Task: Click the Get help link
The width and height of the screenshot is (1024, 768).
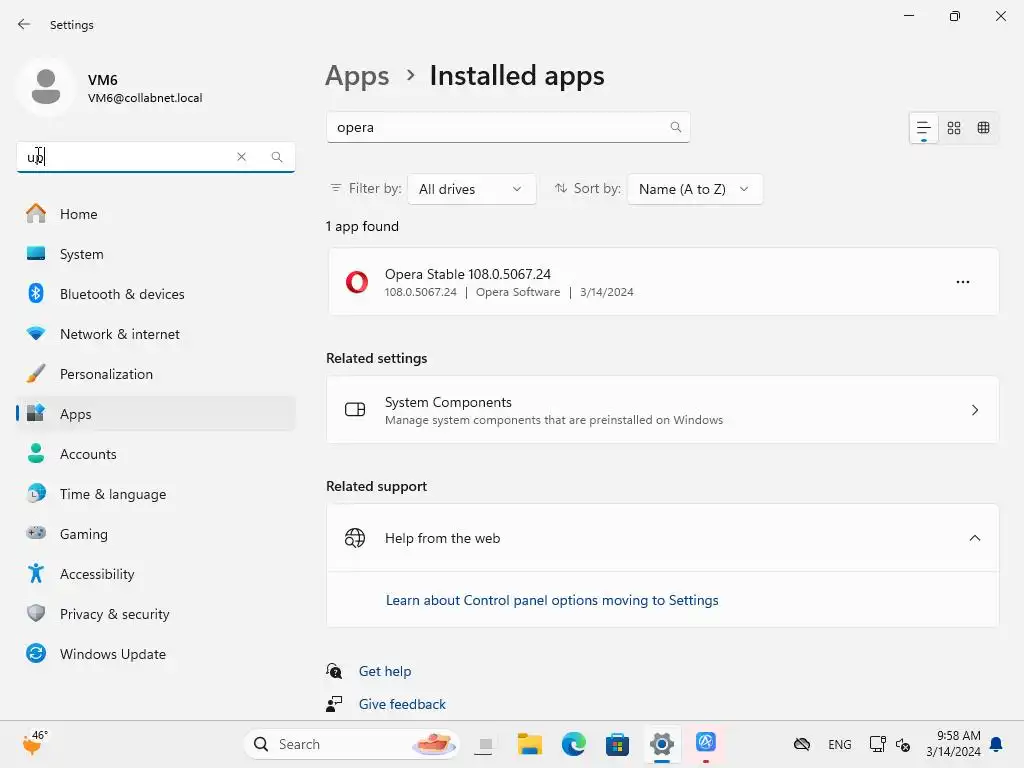Action: point(385,671)
